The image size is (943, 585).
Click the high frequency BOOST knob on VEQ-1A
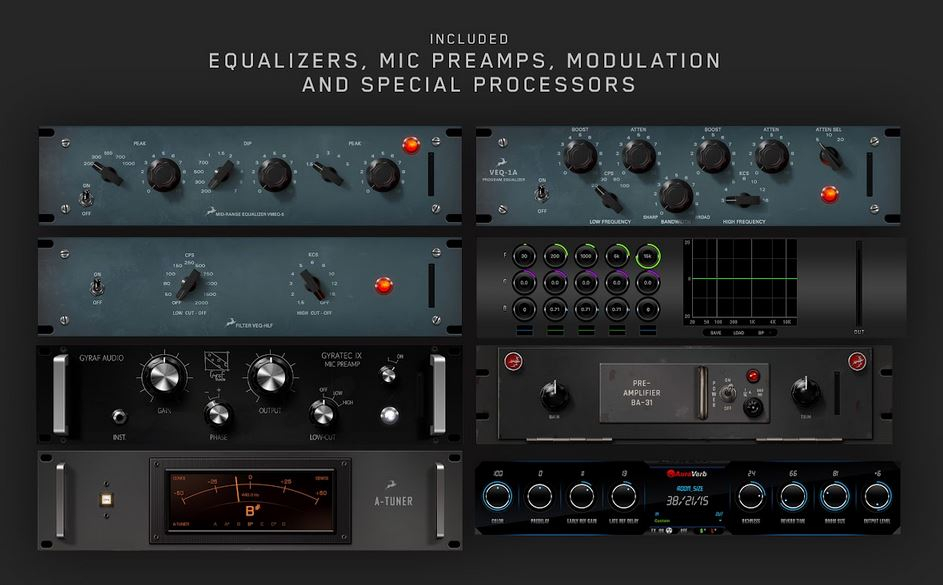[x=713, y=156]
